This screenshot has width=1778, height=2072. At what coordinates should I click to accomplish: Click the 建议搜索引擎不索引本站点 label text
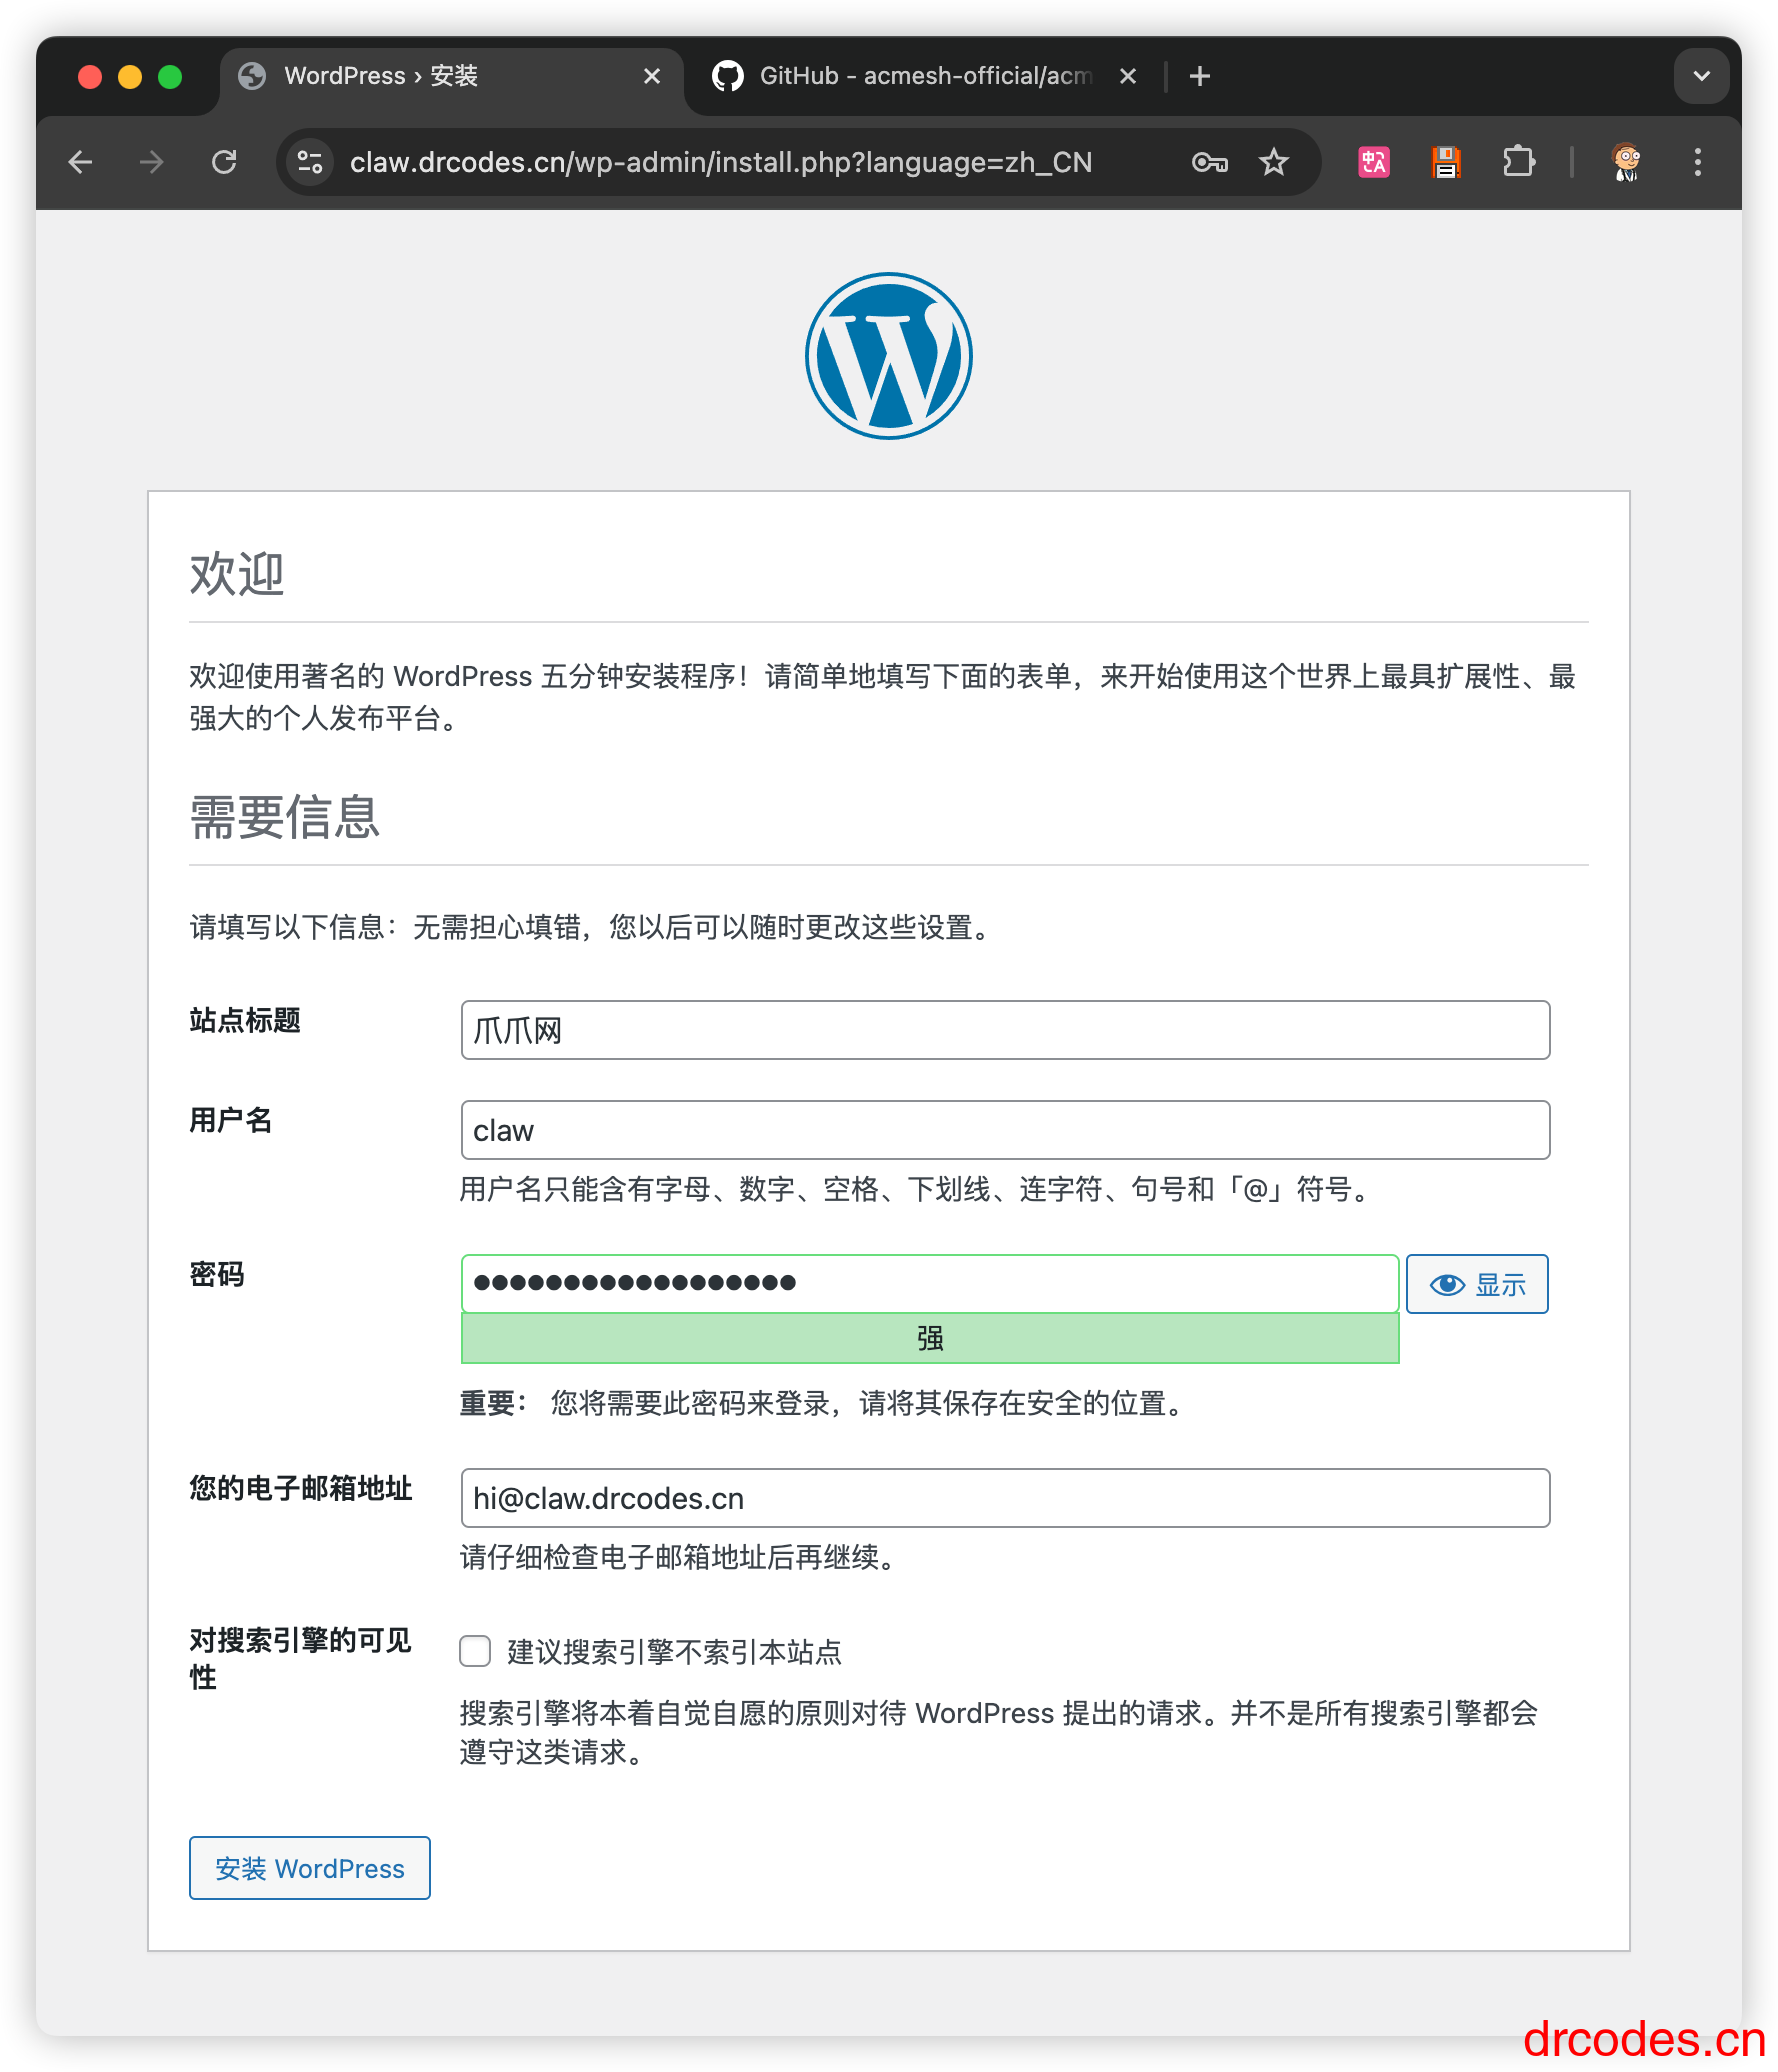675,1652
